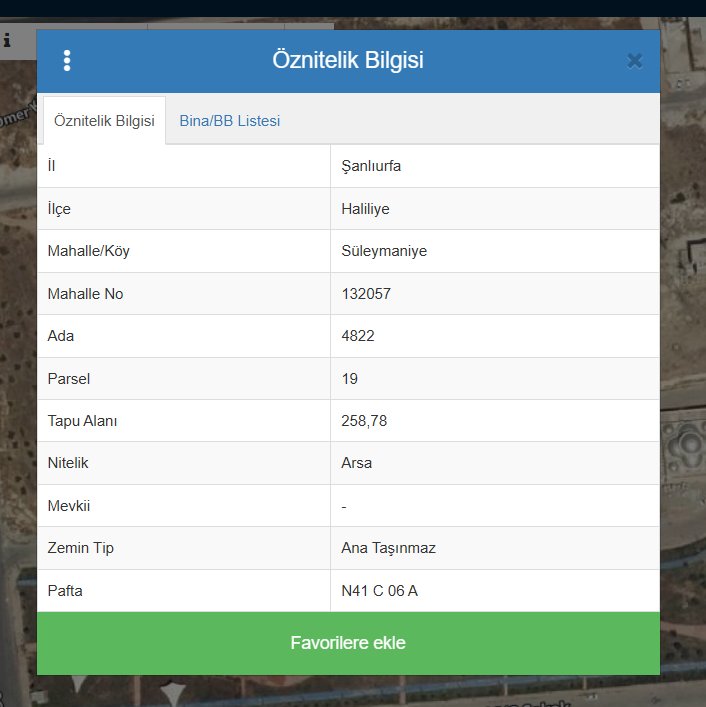Select the Nitelik value Arsa
This screenshot has width=706, height=707.
coord(357,464)
